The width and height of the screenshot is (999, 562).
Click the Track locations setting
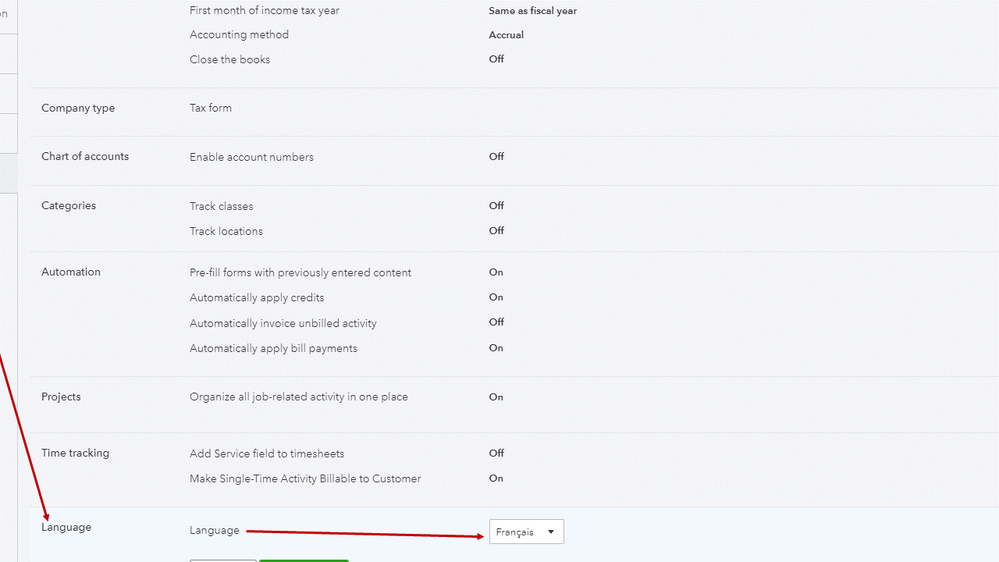click(x=226, y=231)
